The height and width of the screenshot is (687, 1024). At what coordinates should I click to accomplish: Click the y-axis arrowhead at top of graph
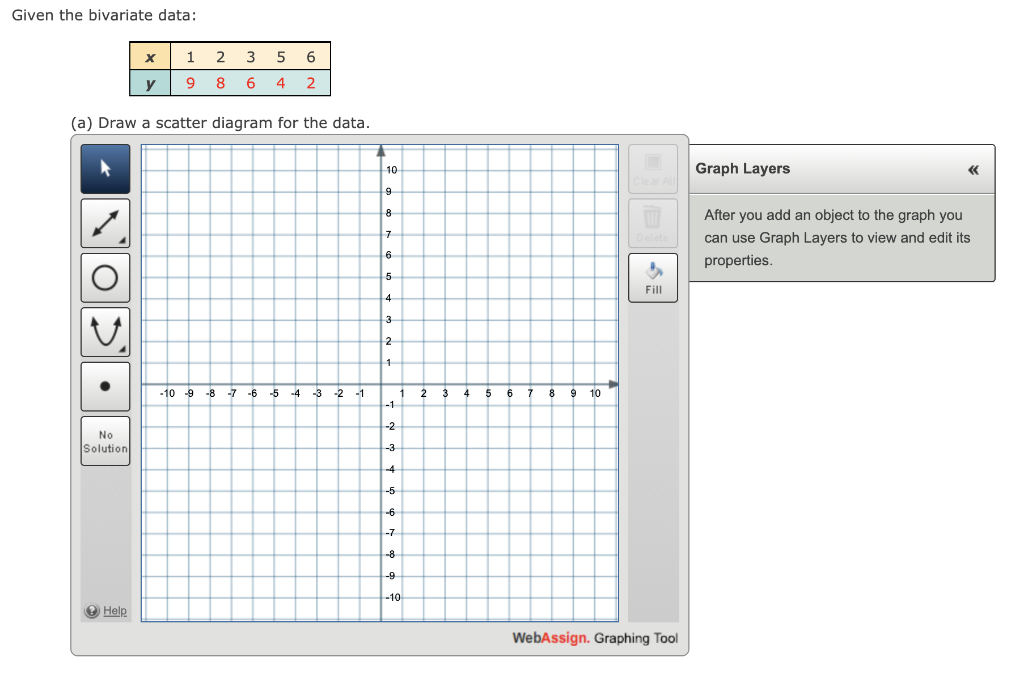(382, 148)
